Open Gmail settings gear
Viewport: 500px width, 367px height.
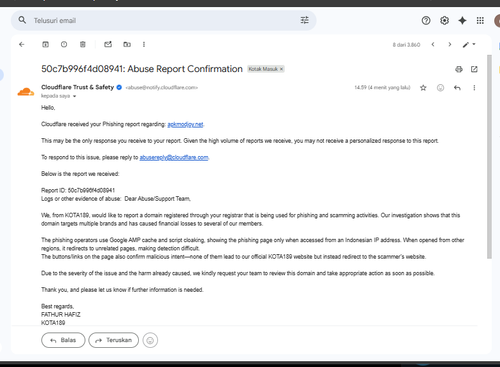pos(444,21)
